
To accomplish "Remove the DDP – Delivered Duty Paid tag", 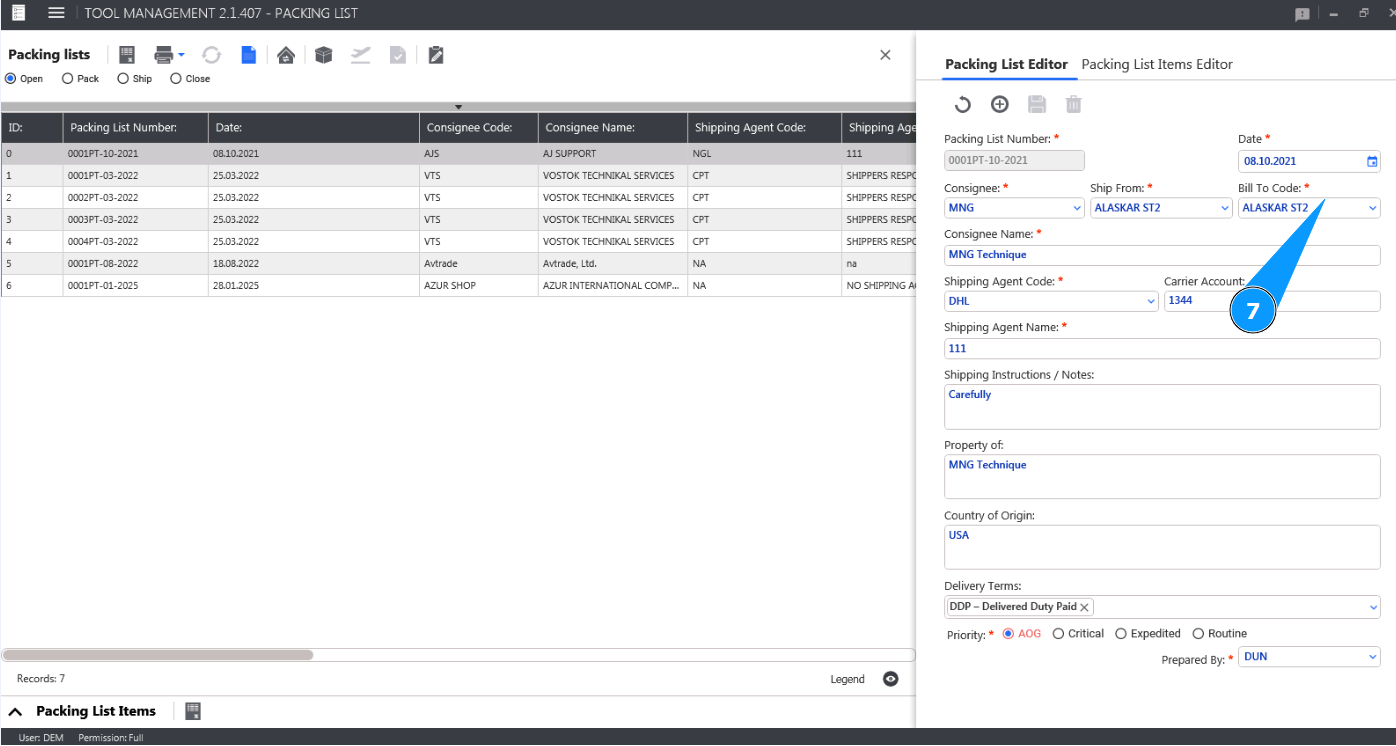I will [1084, 607].
